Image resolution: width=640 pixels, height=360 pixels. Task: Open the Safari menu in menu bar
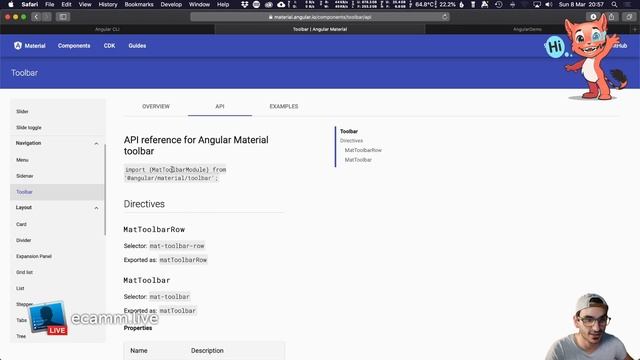(29, 4)
